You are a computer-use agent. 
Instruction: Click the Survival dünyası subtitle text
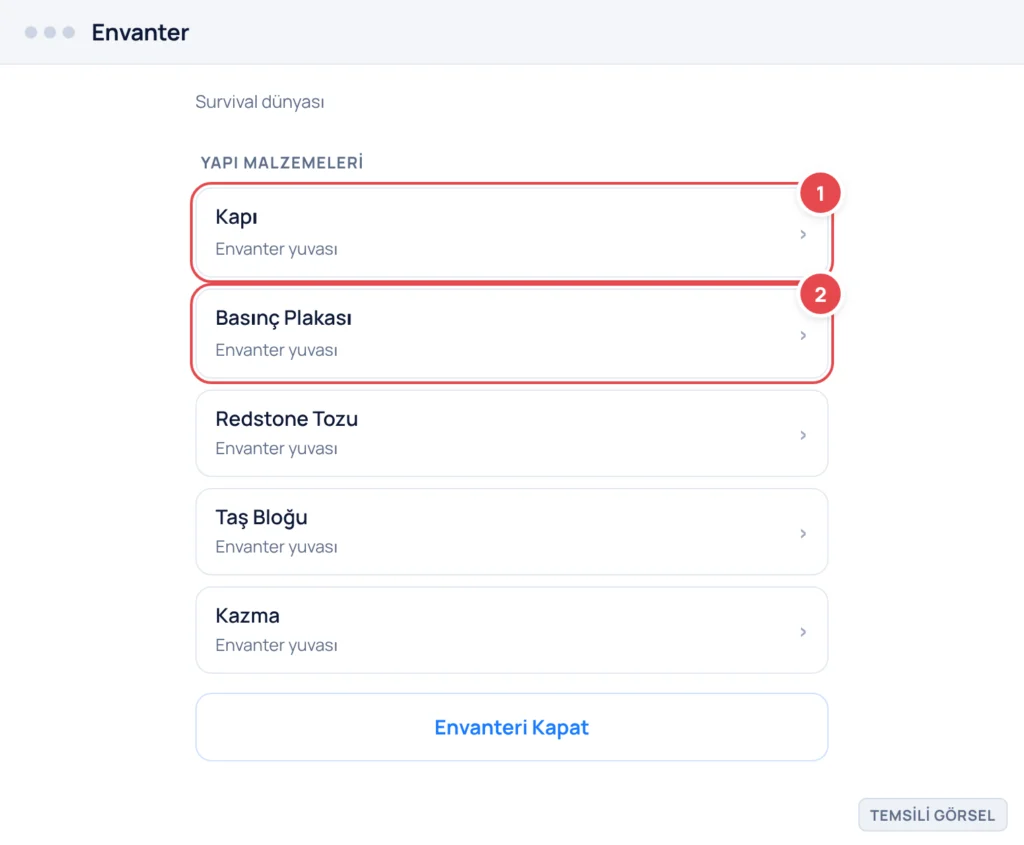tap(260, 102)
